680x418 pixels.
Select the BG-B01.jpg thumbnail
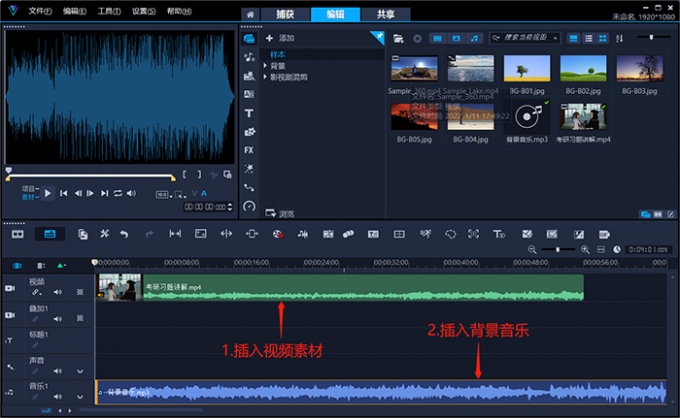[x=527, y=68]
